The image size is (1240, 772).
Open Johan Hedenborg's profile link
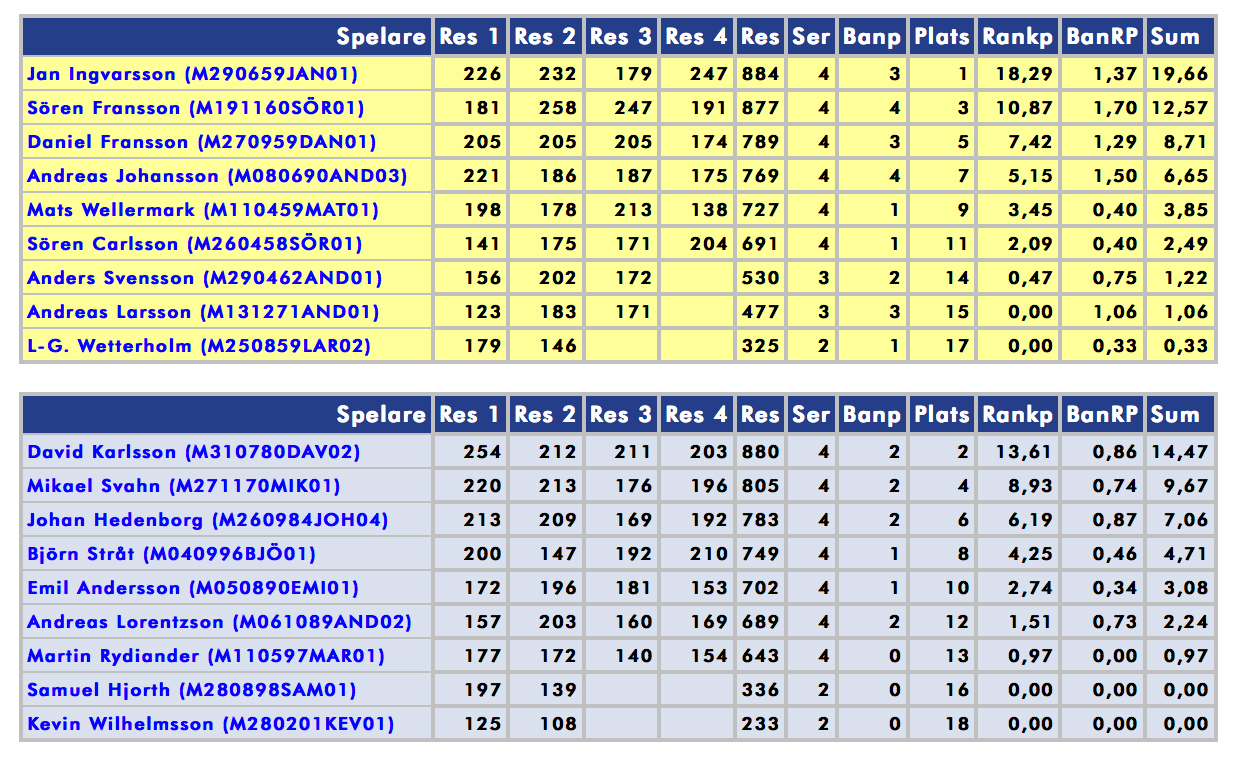pos(207,520)
